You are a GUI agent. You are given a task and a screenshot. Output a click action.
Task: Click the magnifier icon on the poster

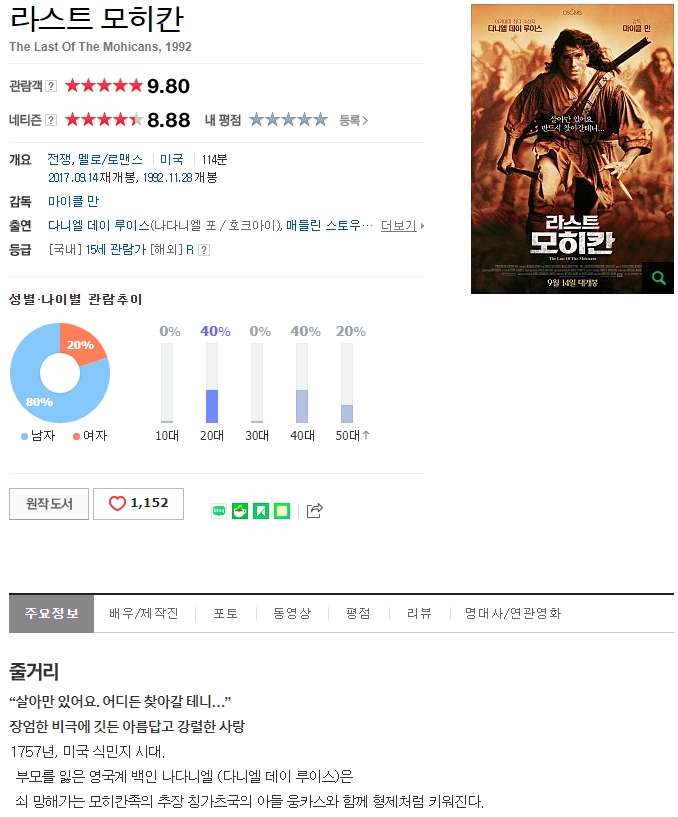(x=659, y=278)
